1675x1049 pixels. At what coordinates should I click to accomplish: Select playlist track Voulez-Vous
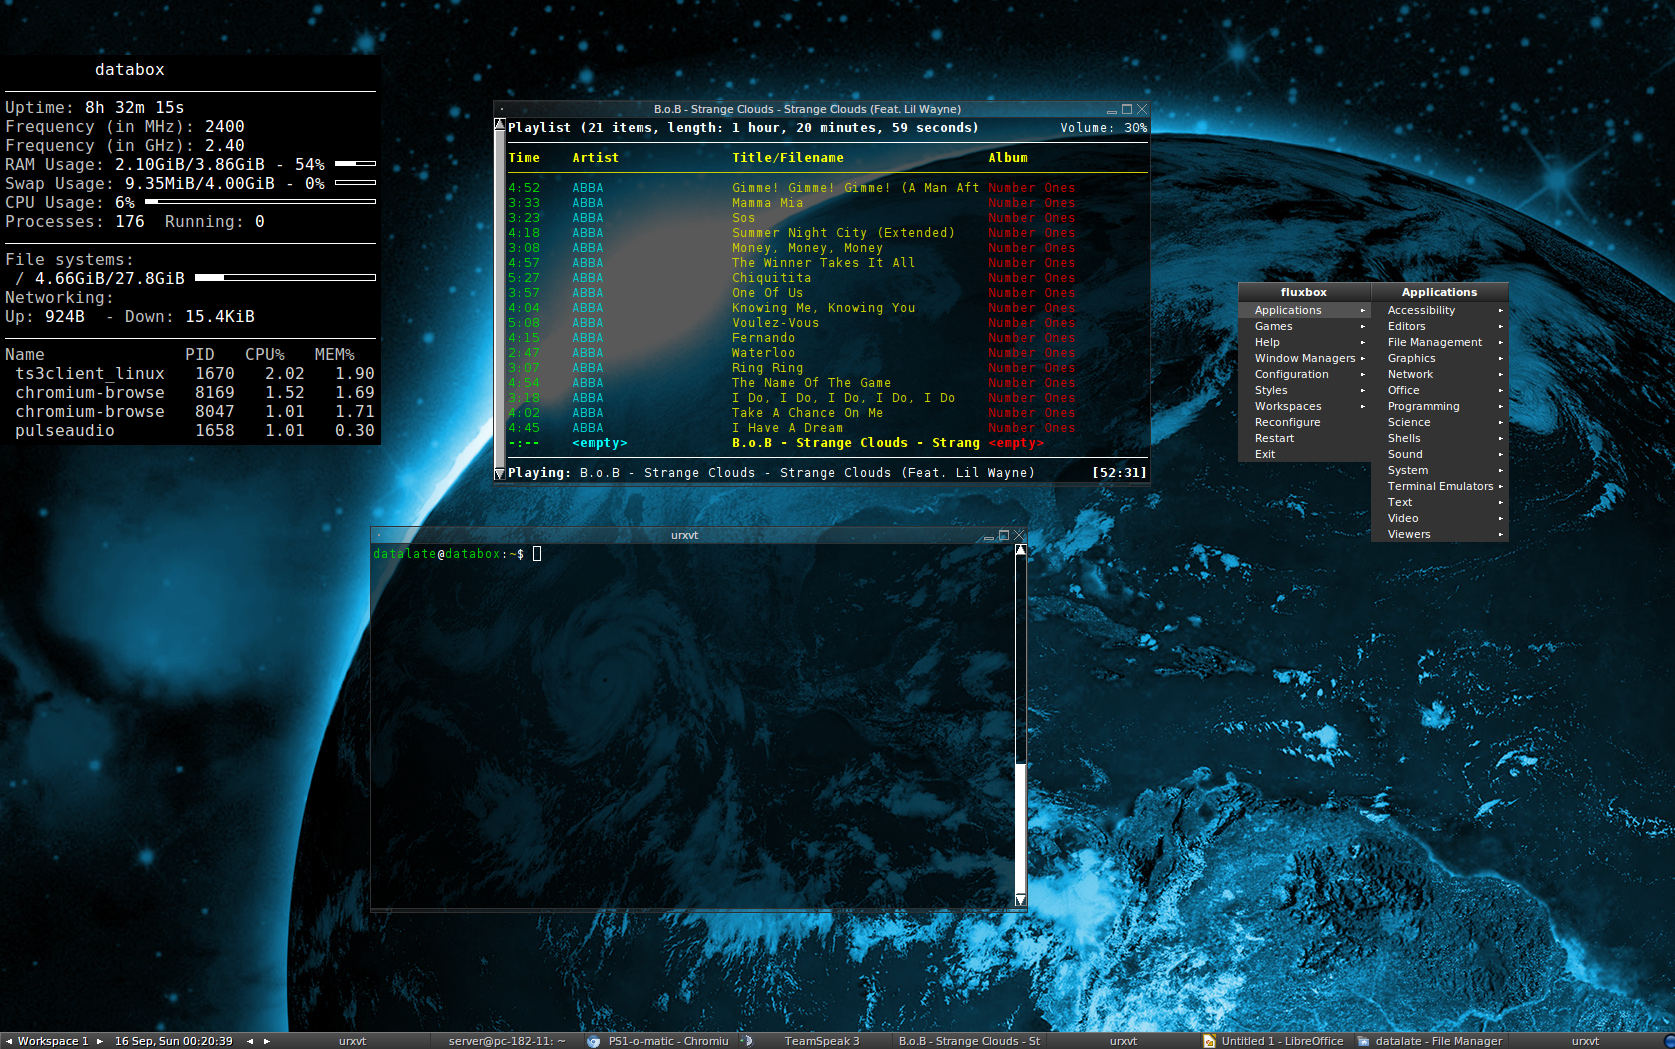(x=827, y=323)
